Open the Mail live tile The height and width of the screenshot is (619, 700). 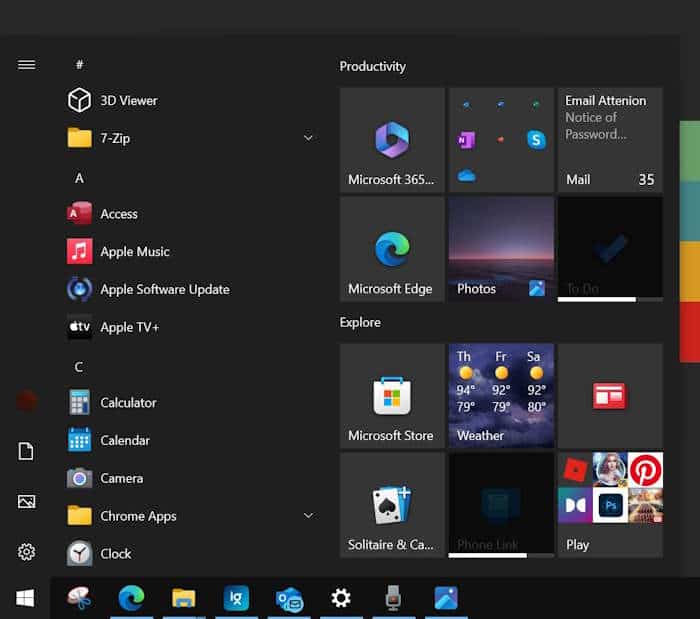[x=610, y=140]
